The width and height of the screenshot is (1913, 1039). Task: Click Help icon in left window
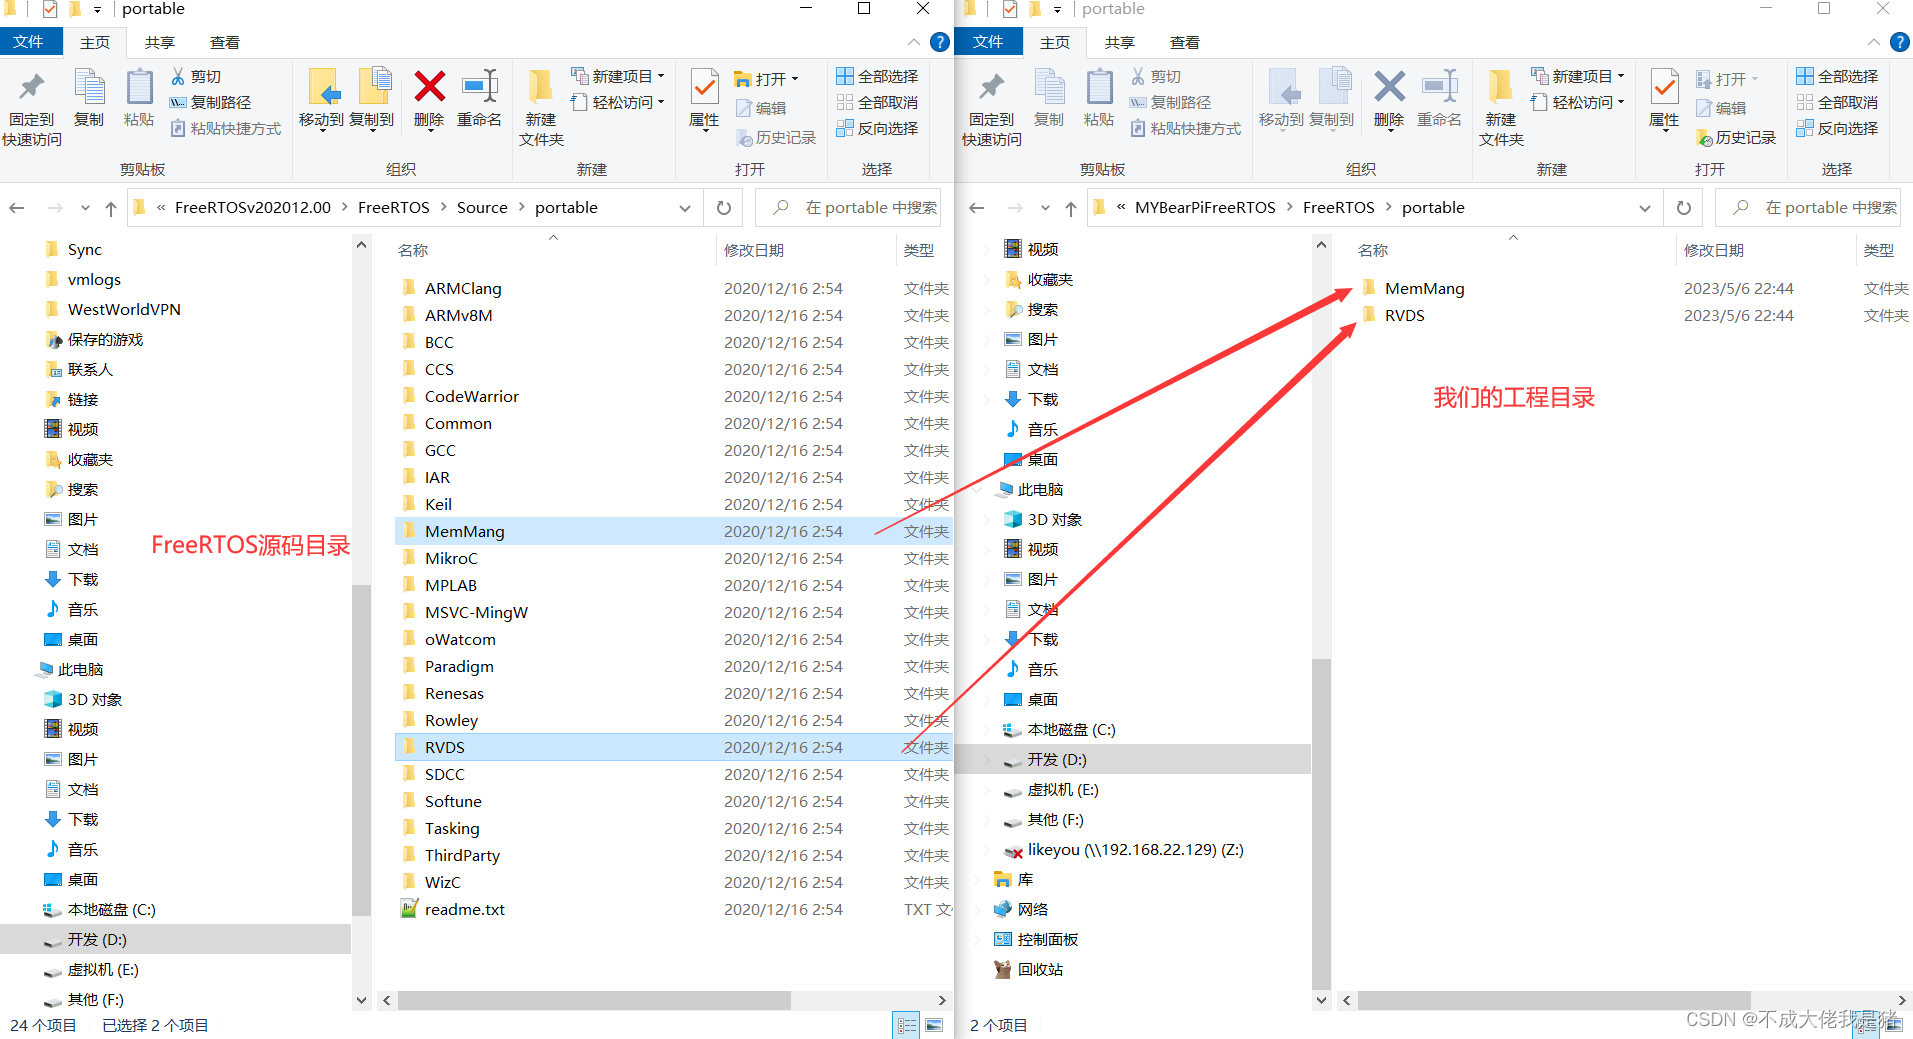(x=940, y=42)
